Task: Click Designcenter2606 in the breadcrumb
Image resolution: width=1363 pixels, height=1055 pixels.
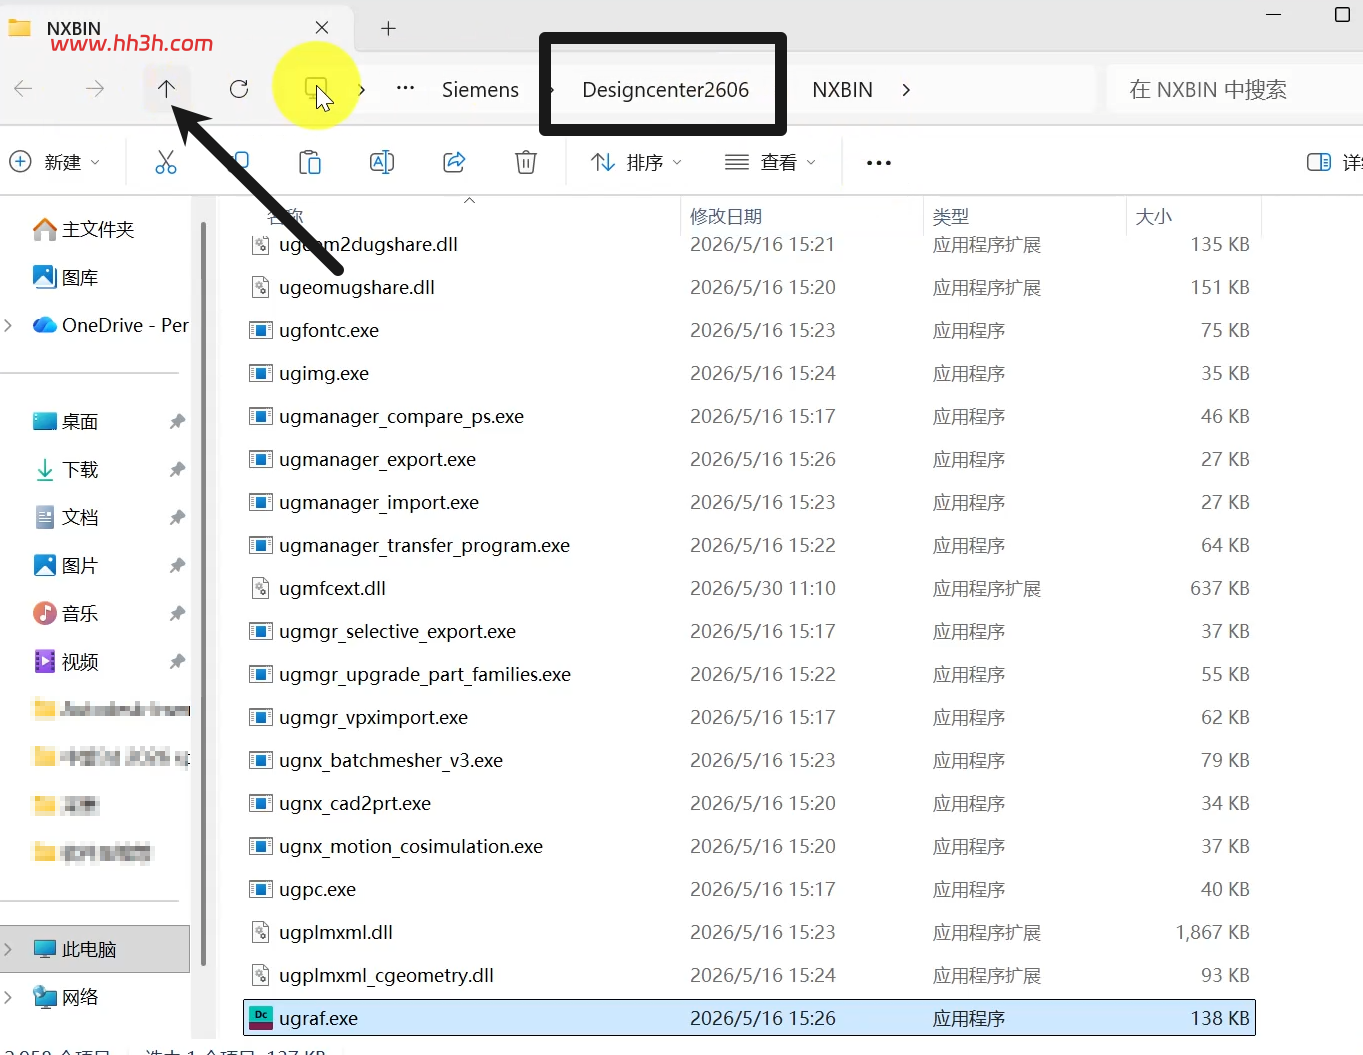Action: coord(665,89)
